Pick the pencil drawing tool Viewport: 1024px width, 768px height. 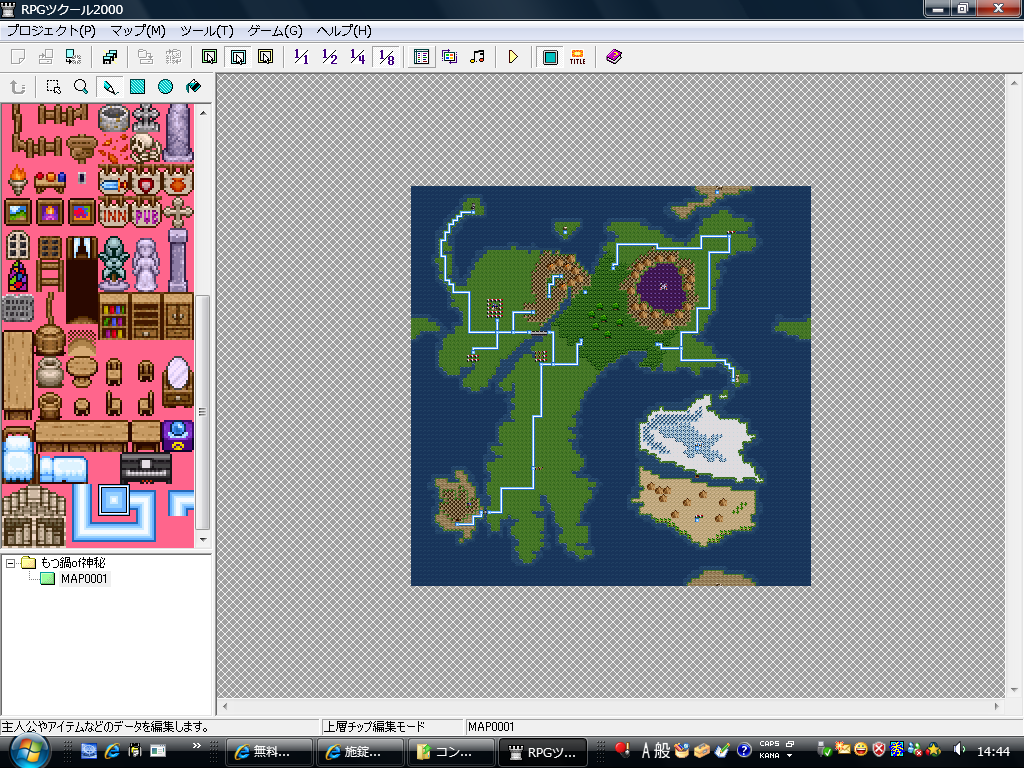109,87
